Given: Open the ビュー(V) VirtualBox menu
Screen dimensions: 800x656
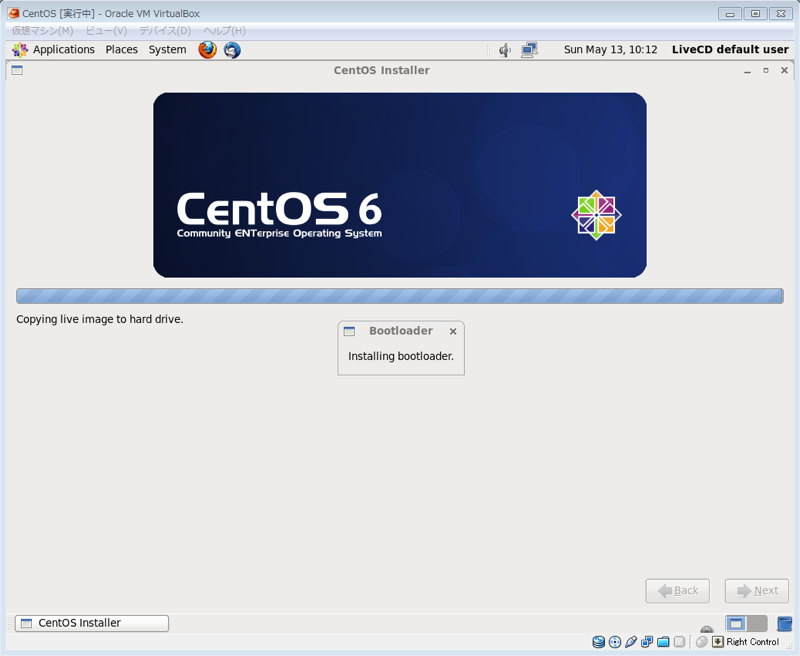Looking at the screenshot, I should point(106,31).
